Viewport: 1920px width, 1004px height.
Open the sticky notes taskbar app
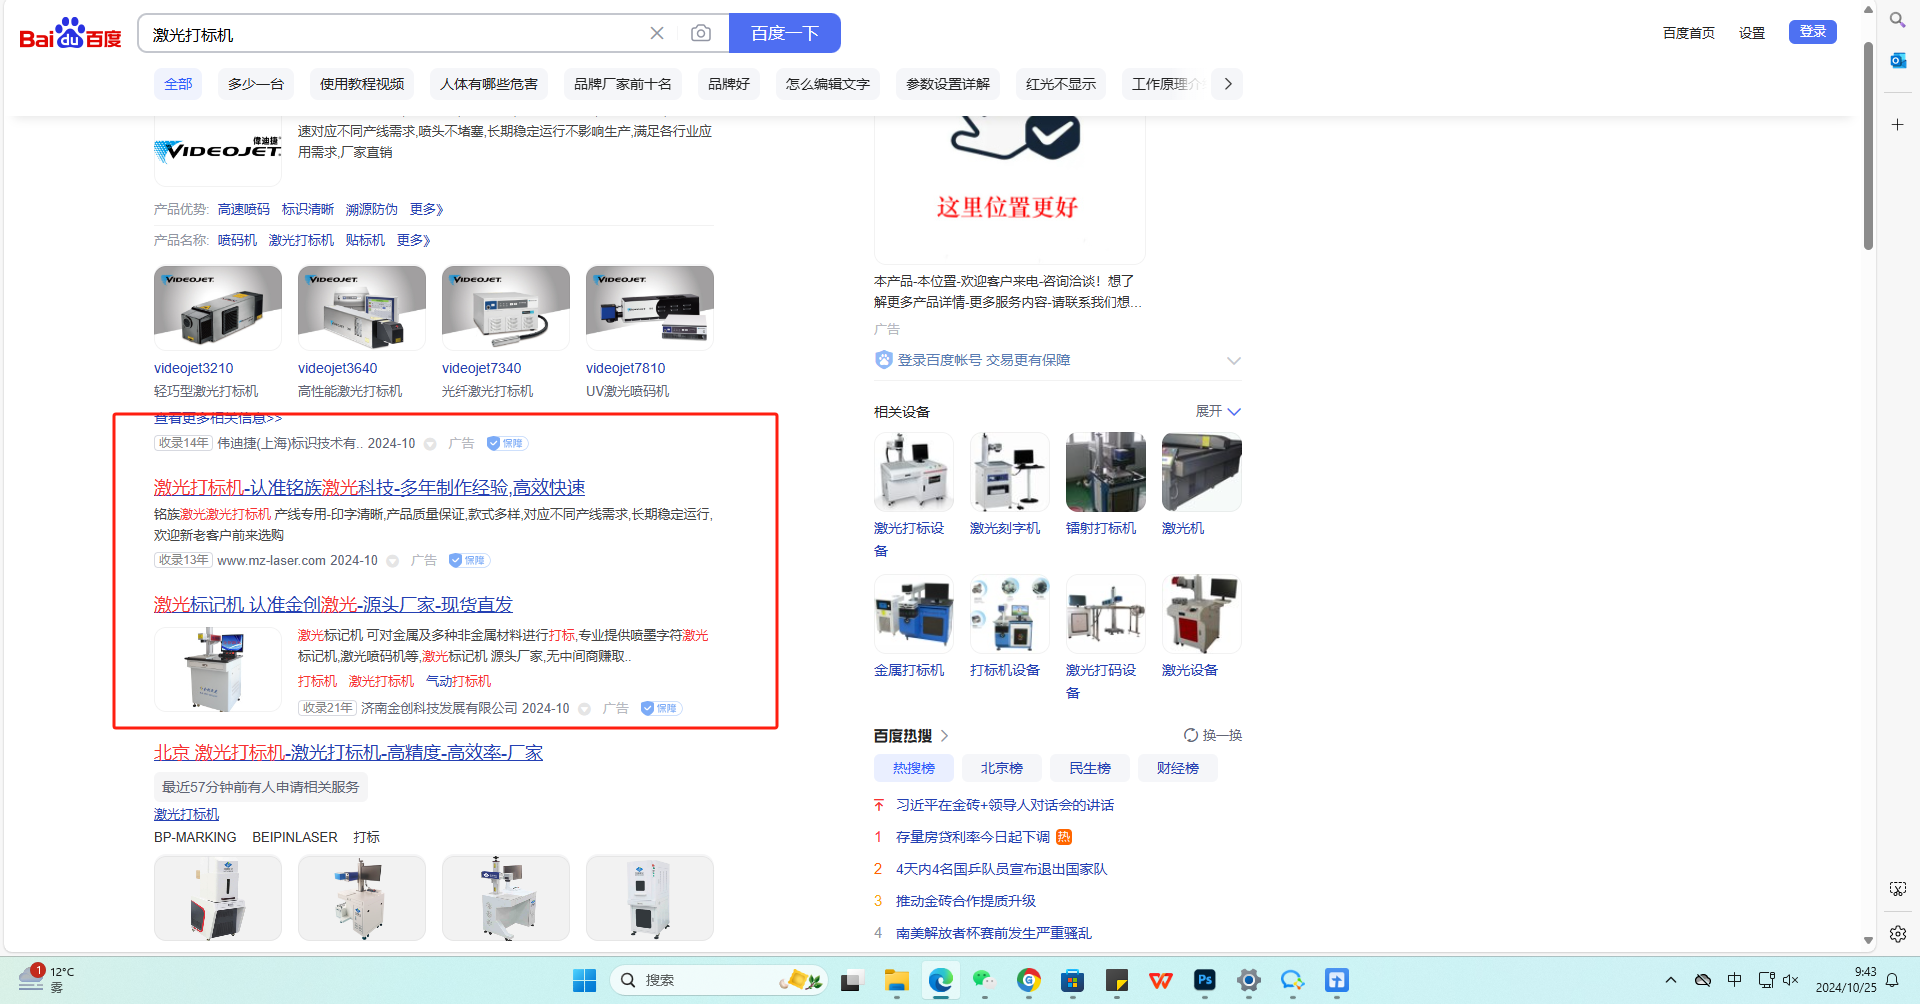[1117, 980]
